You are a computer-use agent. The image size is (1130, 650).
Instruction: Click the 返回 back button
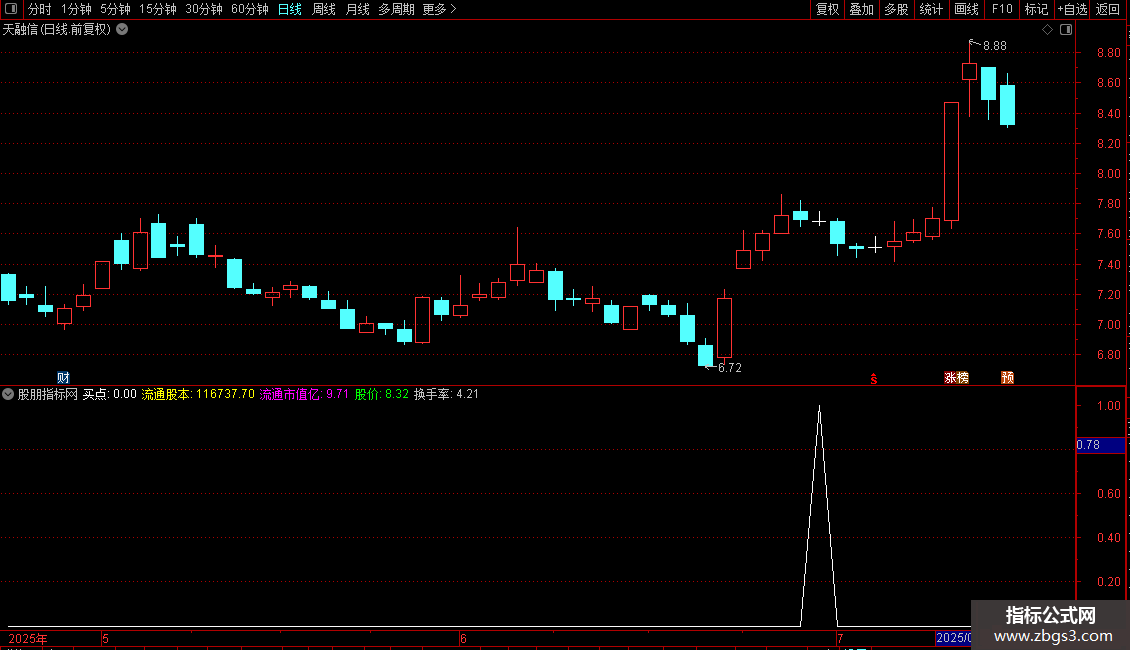[1108, 9]
